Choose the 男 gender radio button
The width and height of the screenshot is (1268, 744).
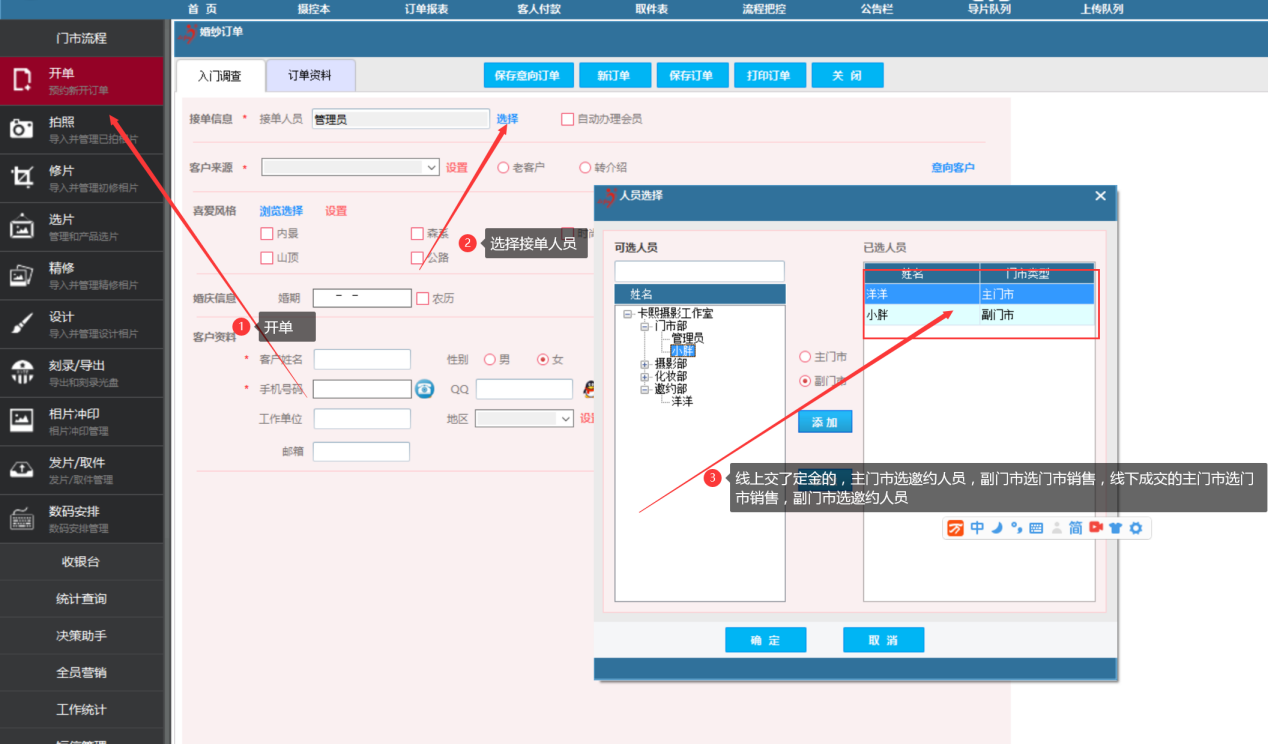pos(490,359)
